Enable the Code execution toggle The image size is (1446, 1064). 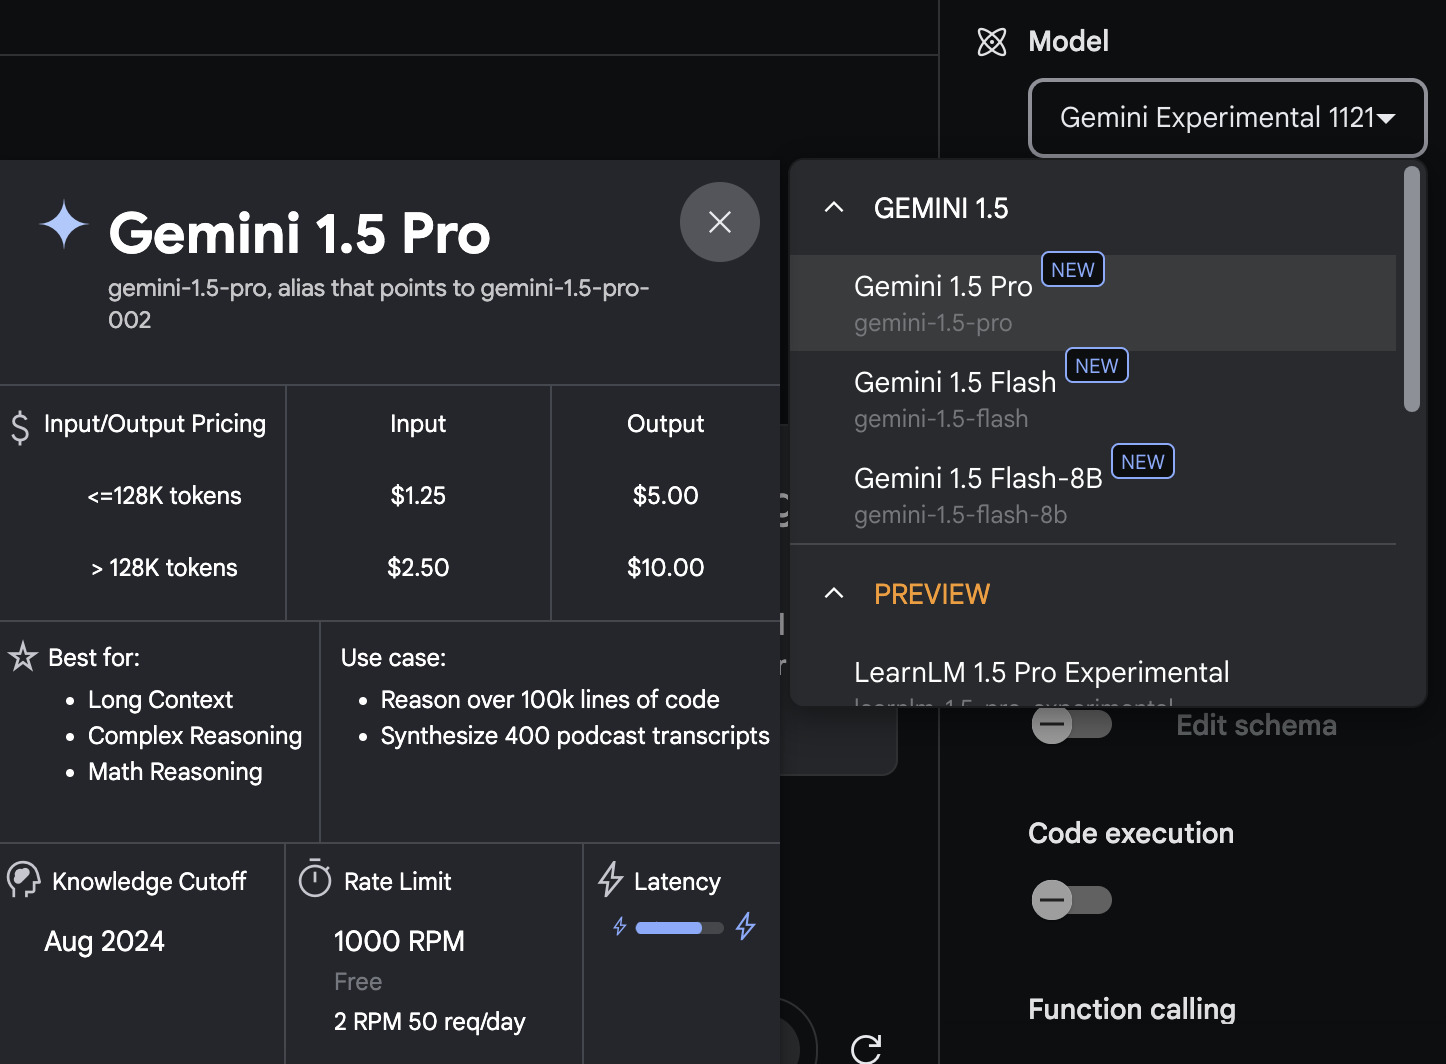pyautogui.click(x=1071, y=899)
